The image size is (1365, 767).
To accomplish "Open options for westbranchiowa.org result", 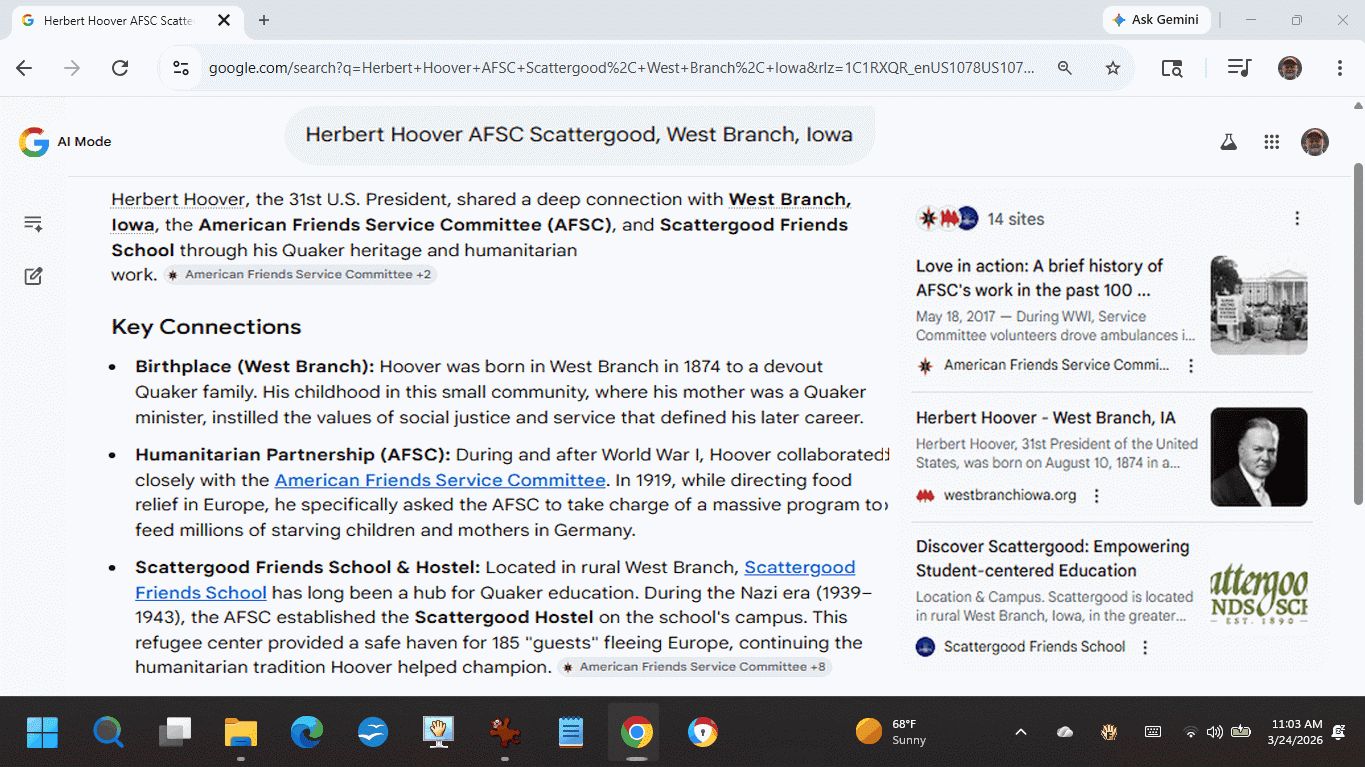I will [1097, 496].
